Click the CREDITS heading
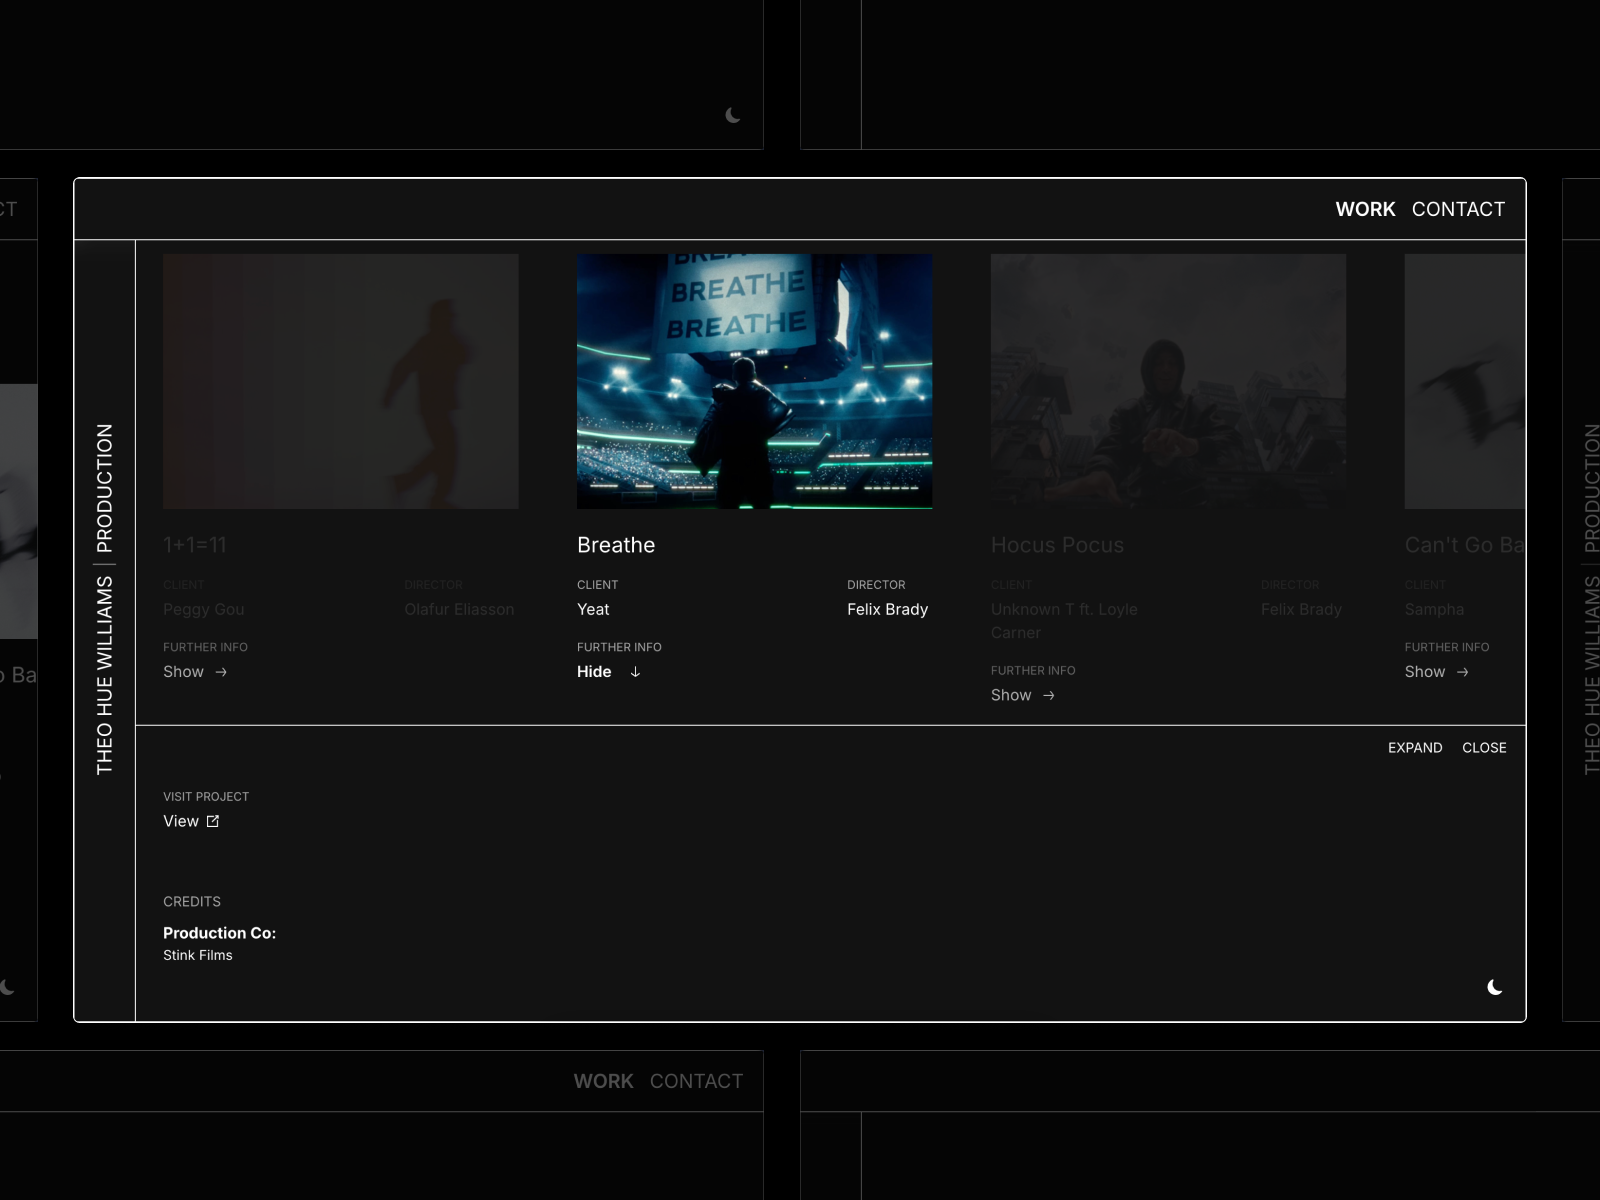 (192, 902)
